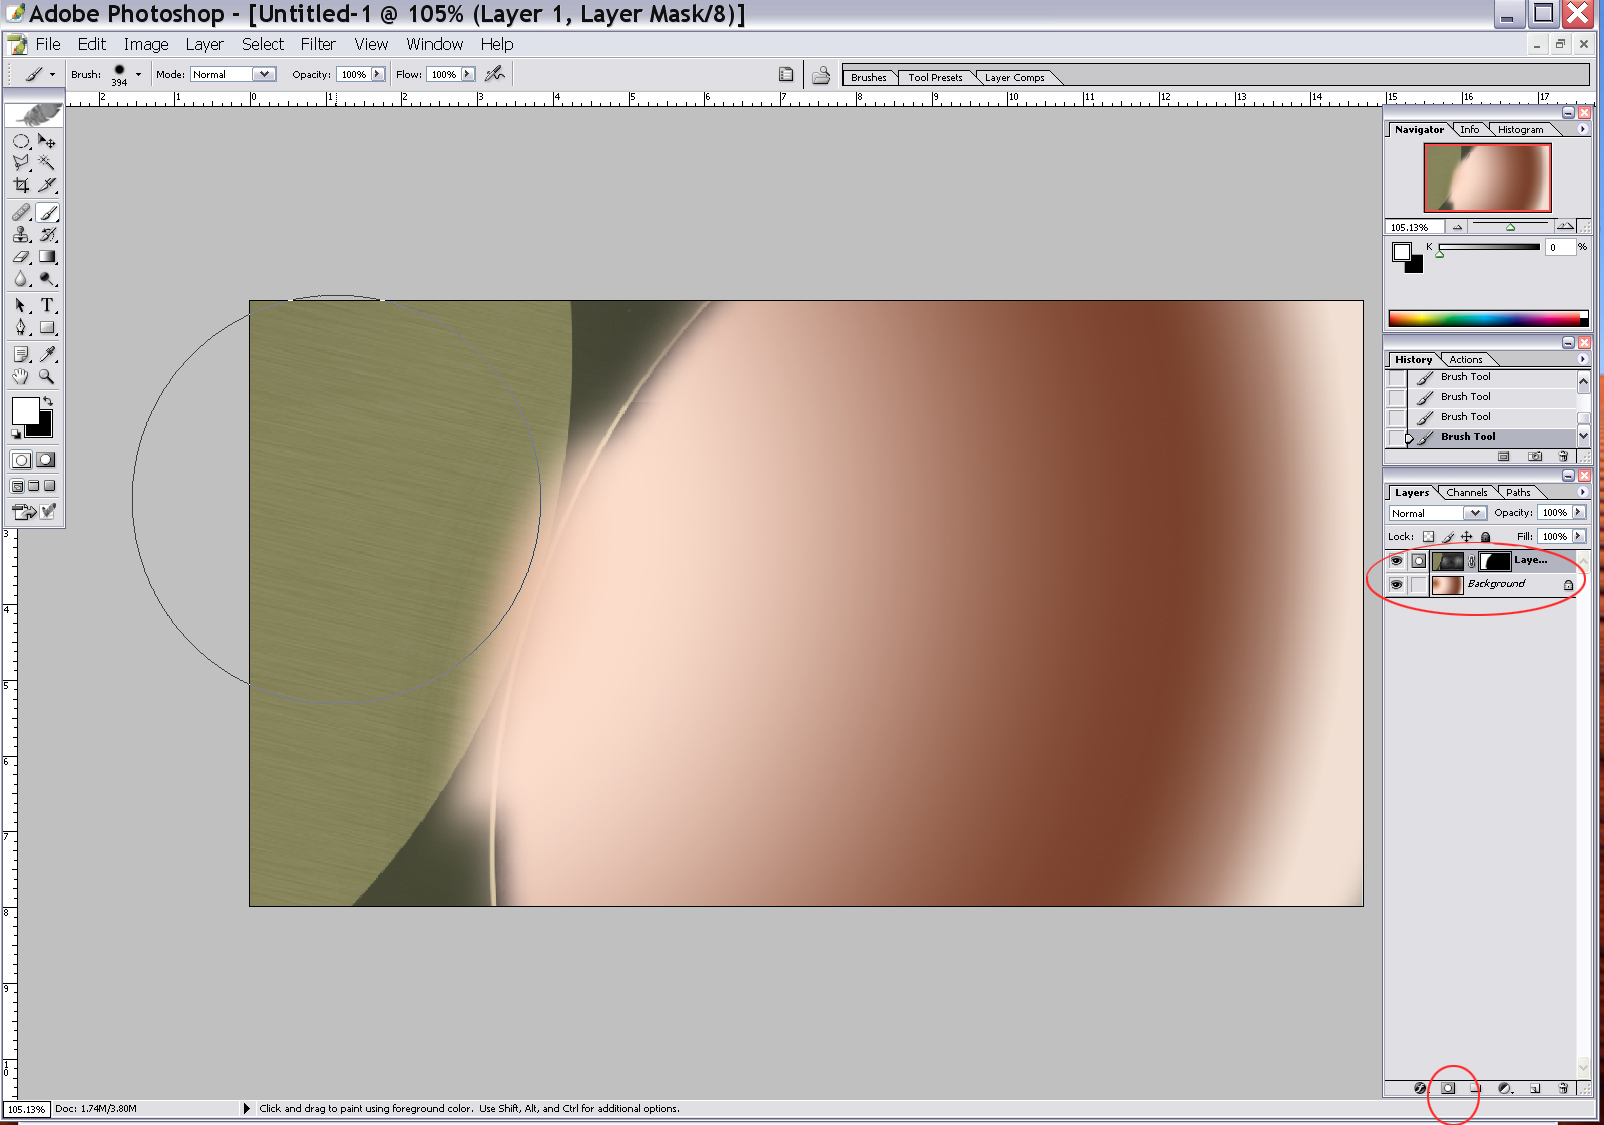
Task: Switch to Standard Screen Mode
Action: point(18,486)
